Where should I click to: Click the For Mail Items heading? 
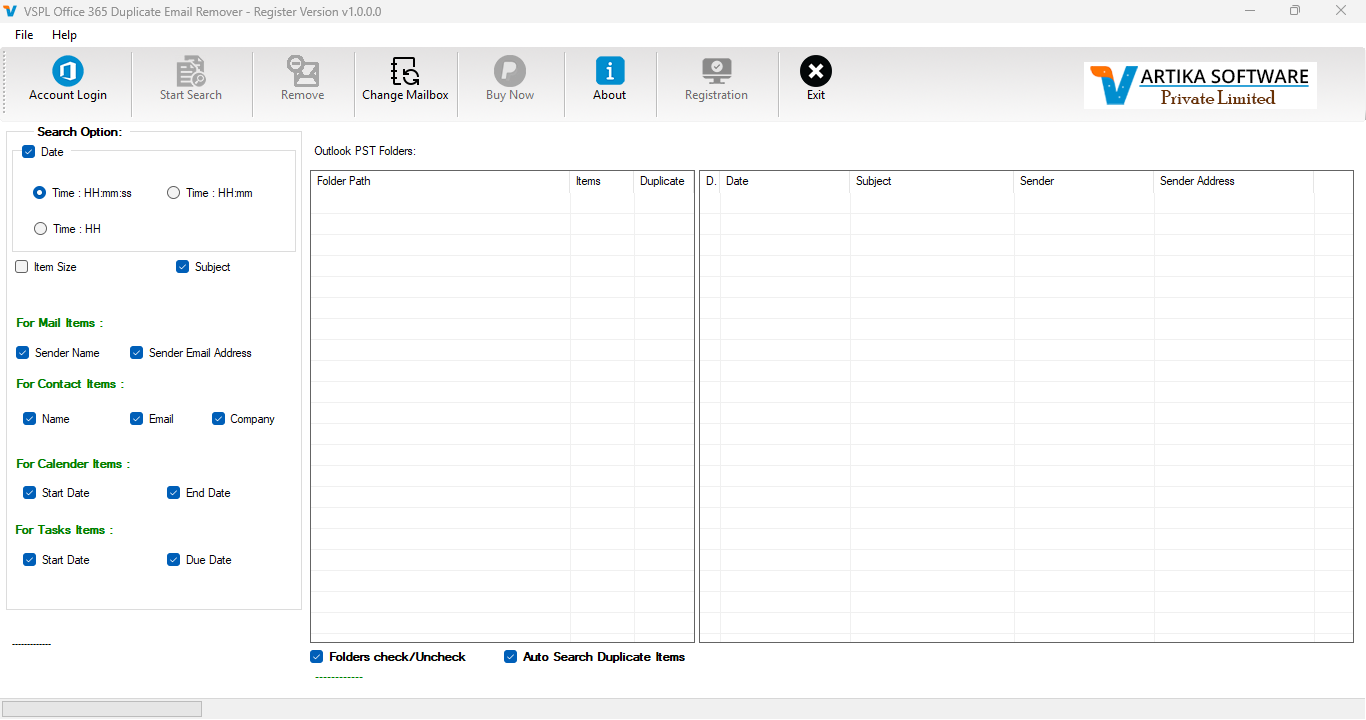pos(60,323)
